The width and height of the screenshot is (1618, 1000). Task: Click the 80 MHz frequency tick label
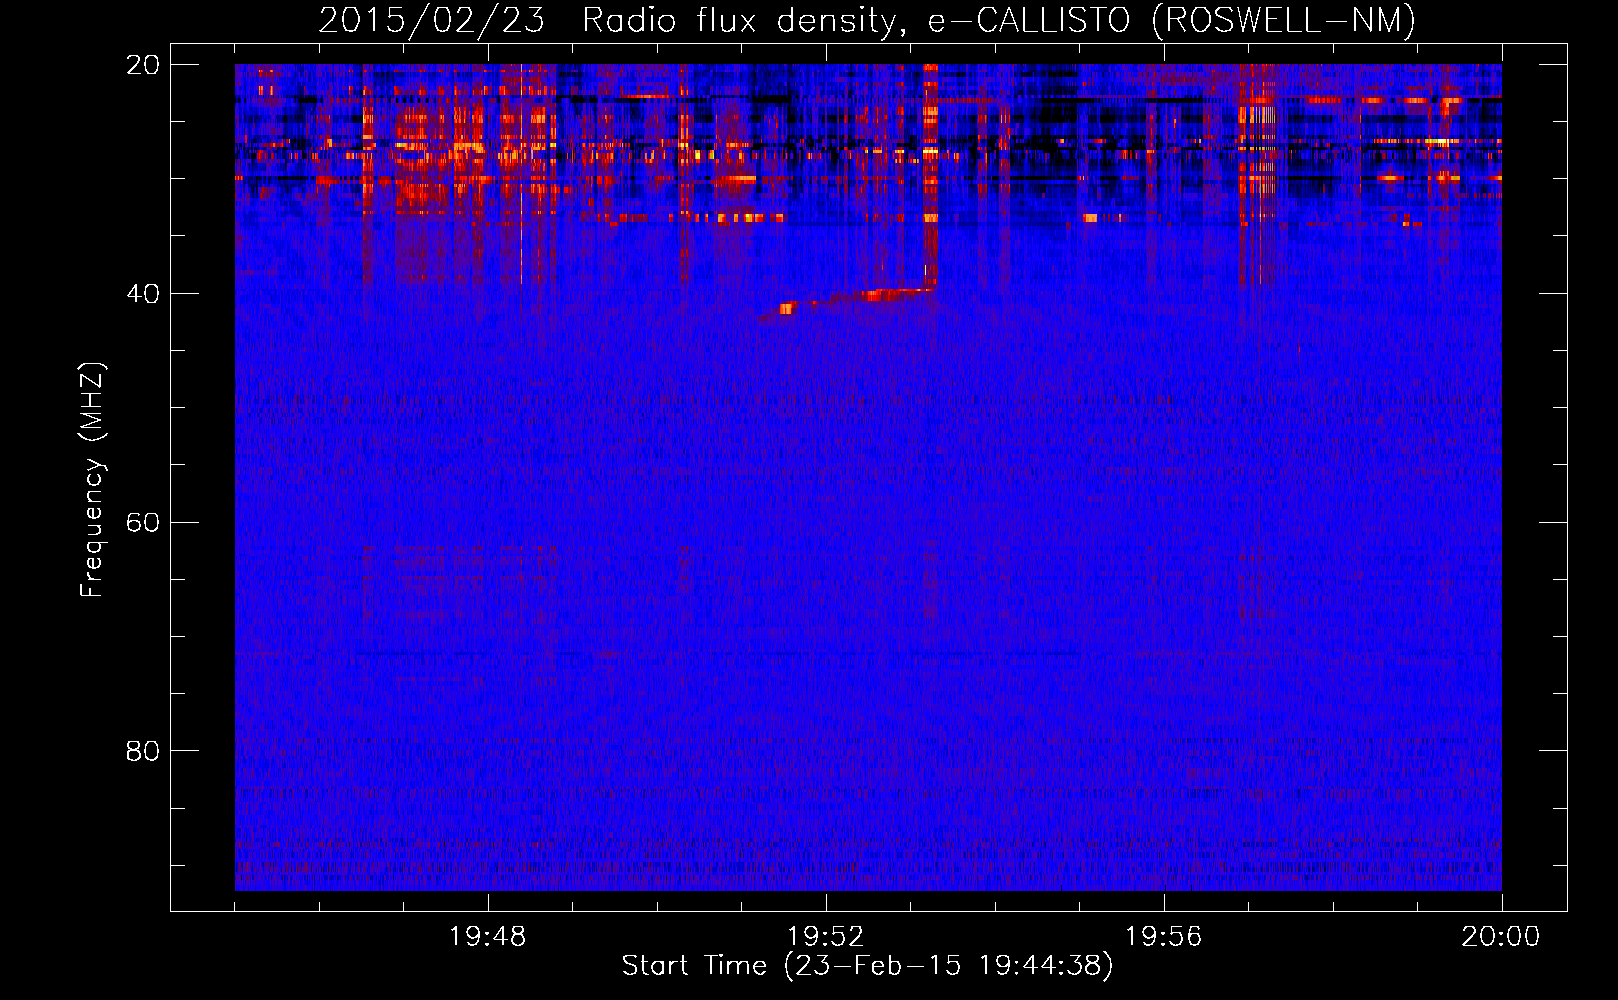(x=143, y=751)
